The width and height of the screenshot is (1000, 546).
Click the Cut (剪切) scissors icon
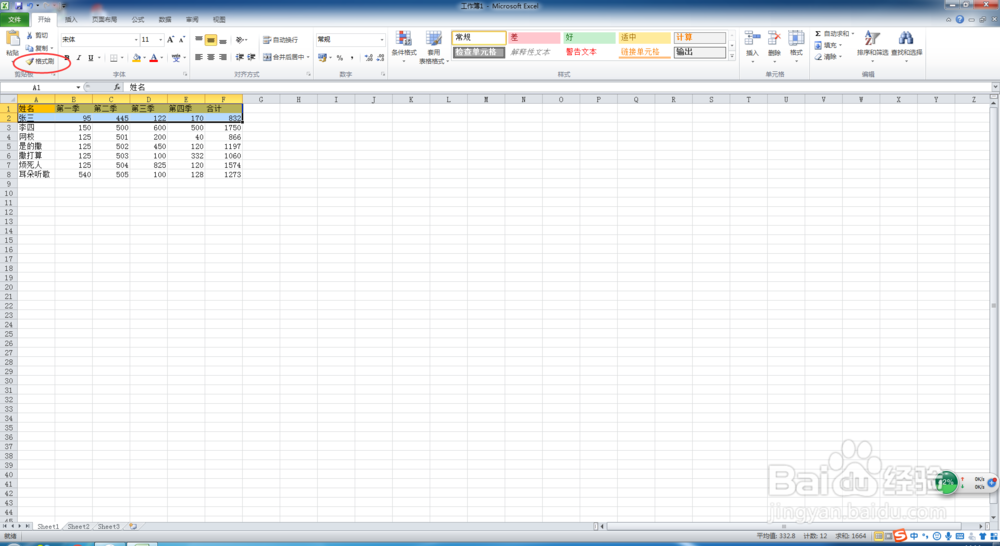[x=29, y=36]
